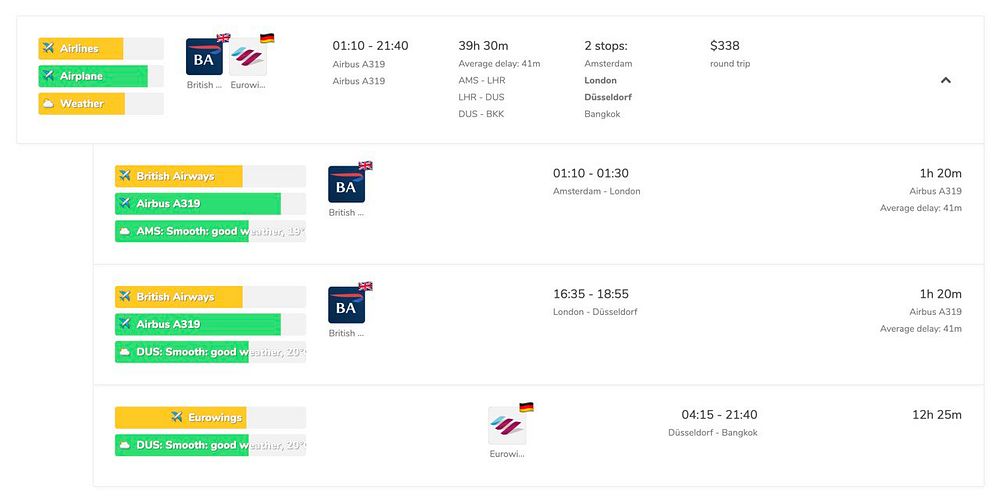Click the German flag on Düsseldorf - Bangkok leg

point(526,407)
